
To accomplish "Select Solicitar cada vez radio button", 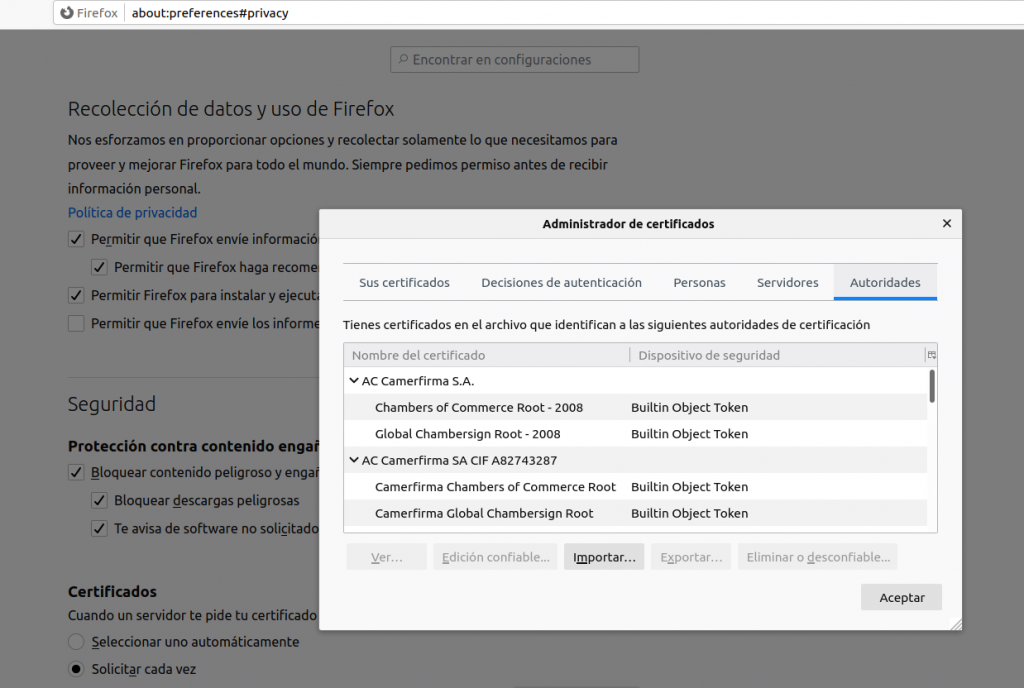I will click(x=76, y=669).
